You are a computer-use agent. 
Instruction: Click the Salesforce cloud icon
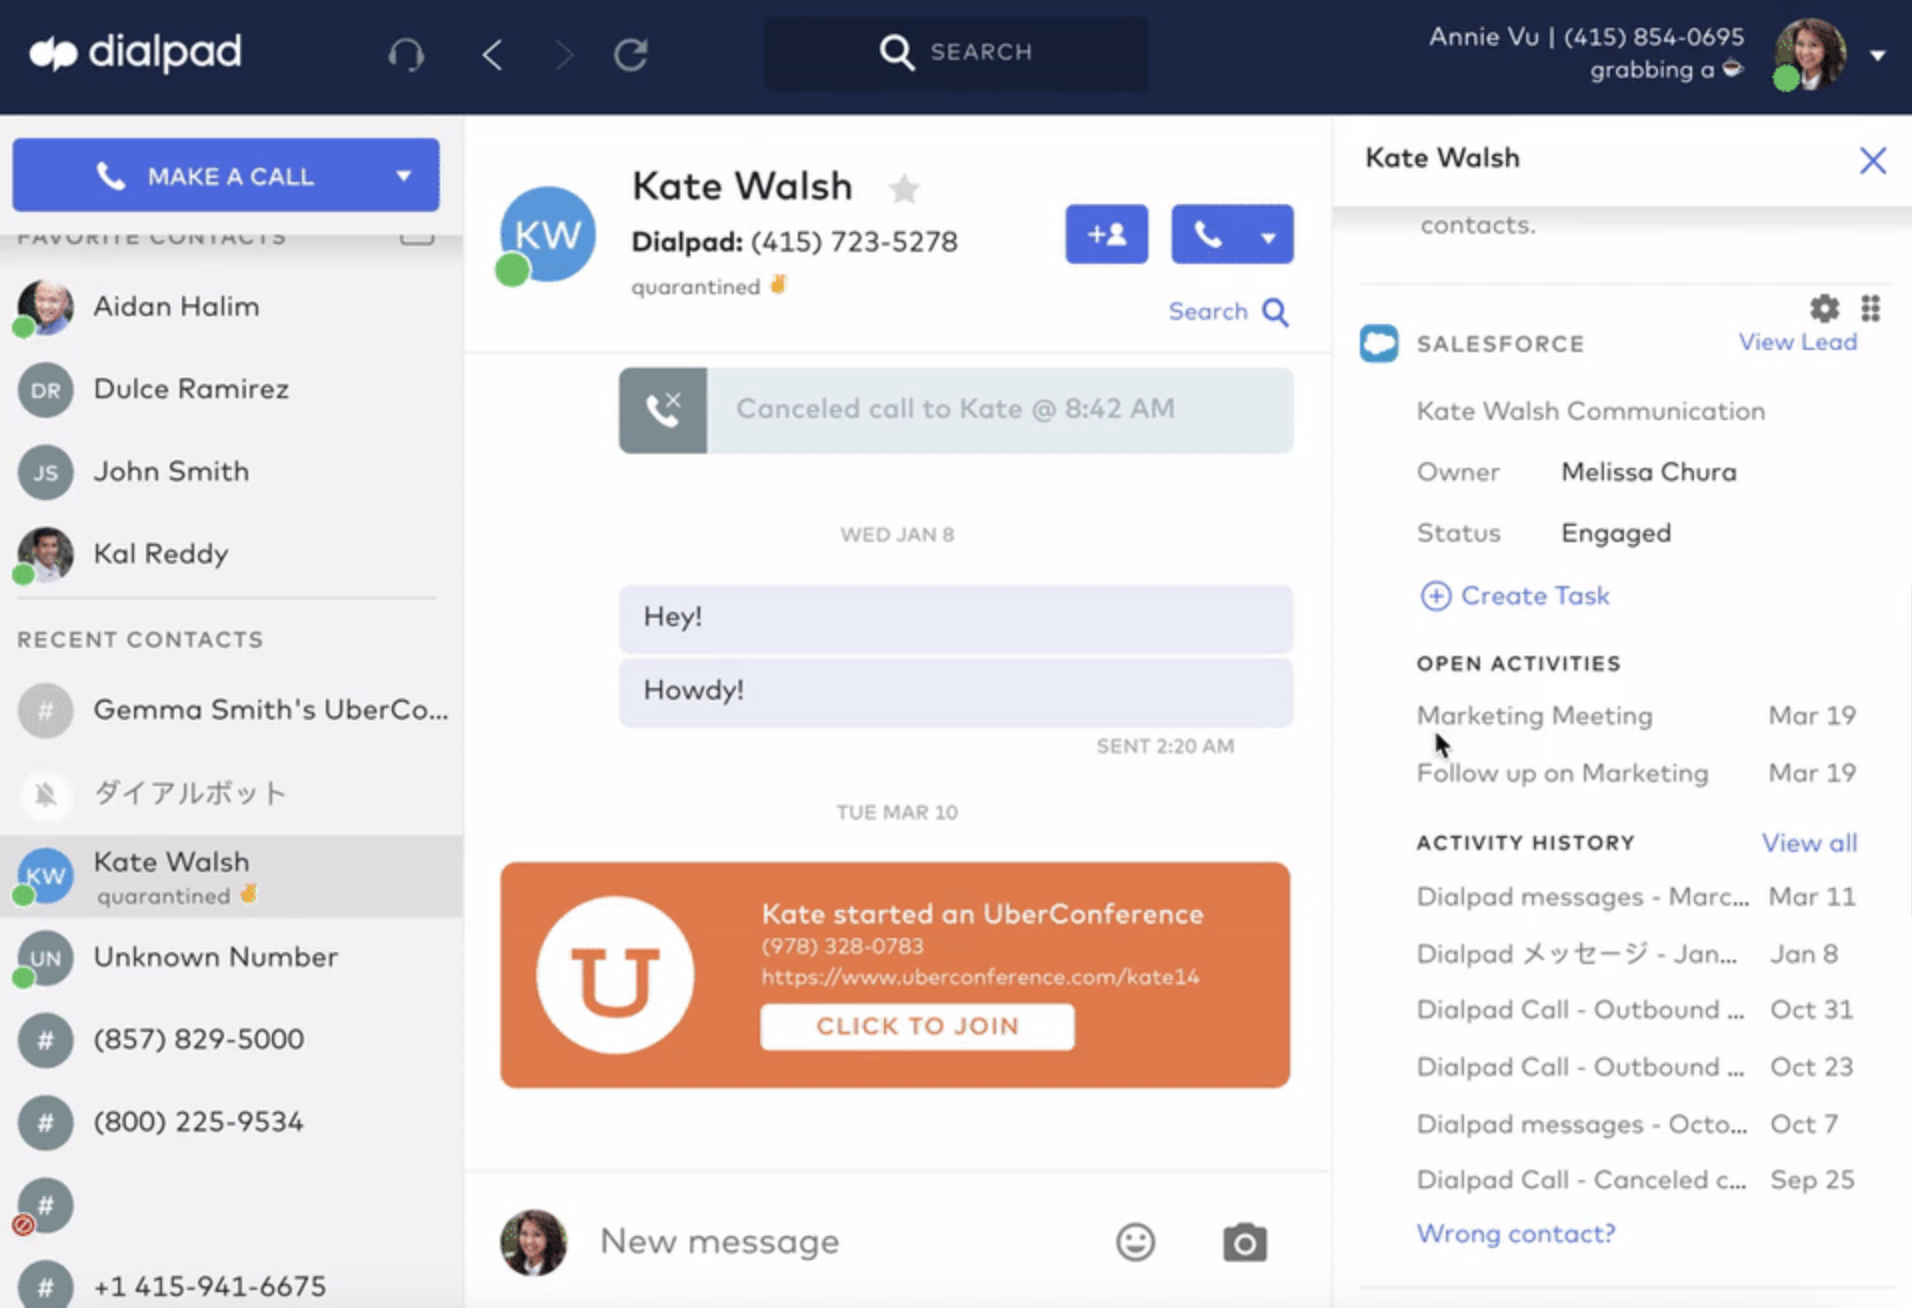coord(1379,344)
